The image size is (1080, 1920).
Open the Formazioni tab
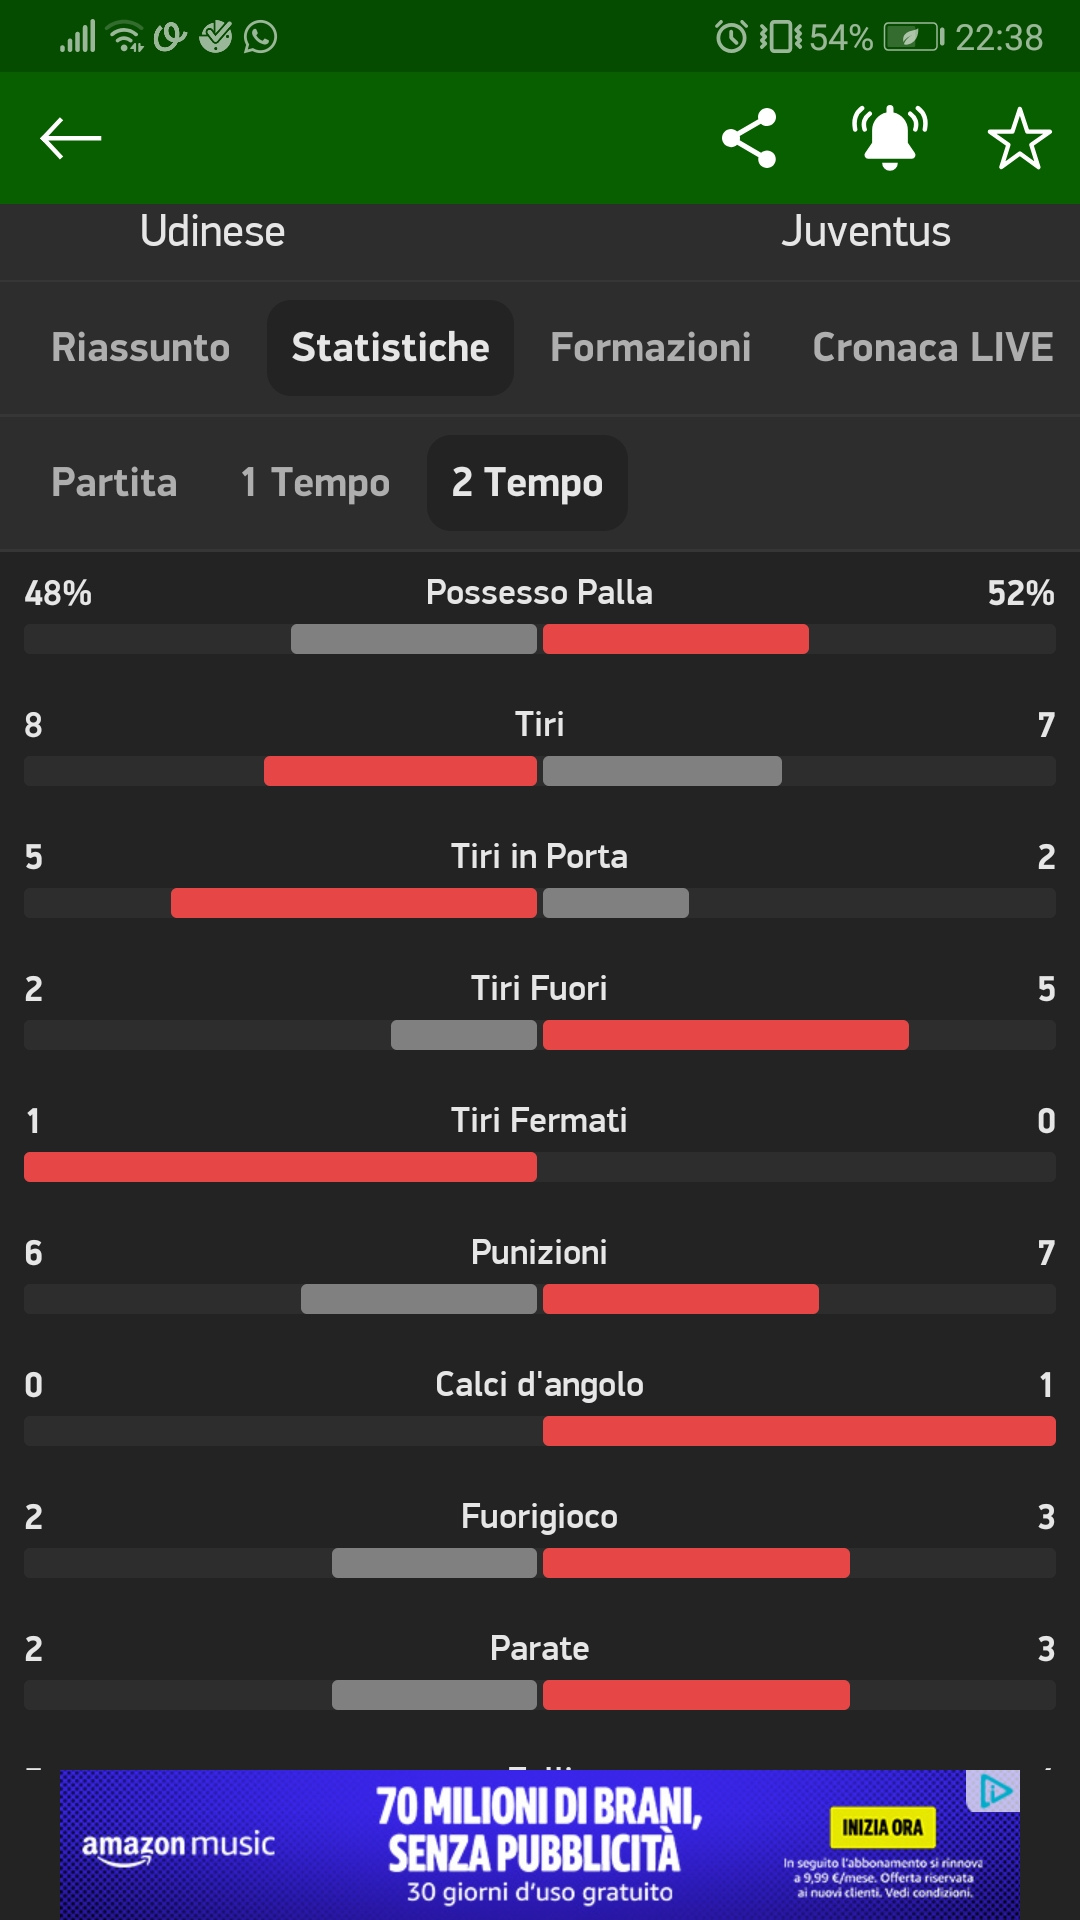[650, 348]
